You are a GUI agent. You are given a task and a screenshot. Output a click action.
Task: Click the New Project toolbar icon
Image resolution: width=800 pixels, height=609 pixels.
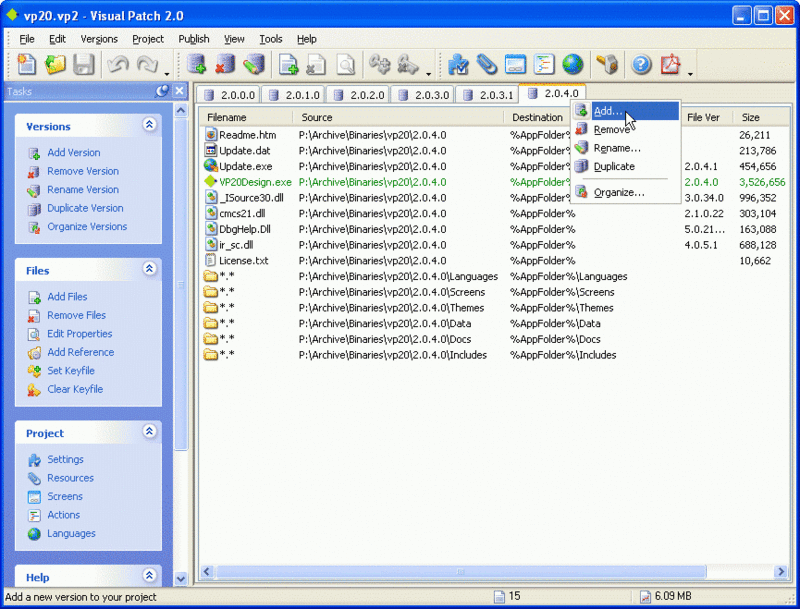point(27,65)
